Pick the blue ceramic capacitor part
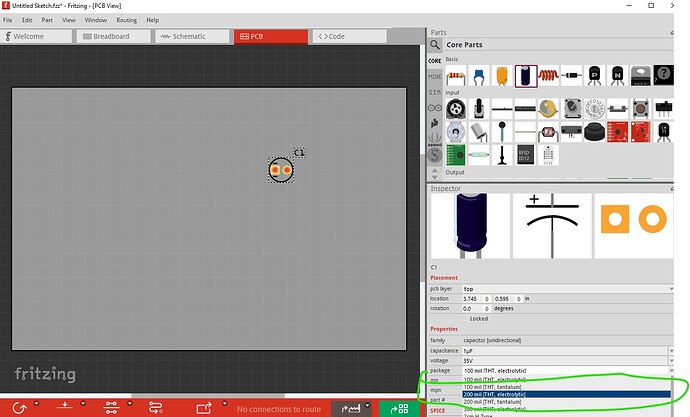 tap(479, 77)
